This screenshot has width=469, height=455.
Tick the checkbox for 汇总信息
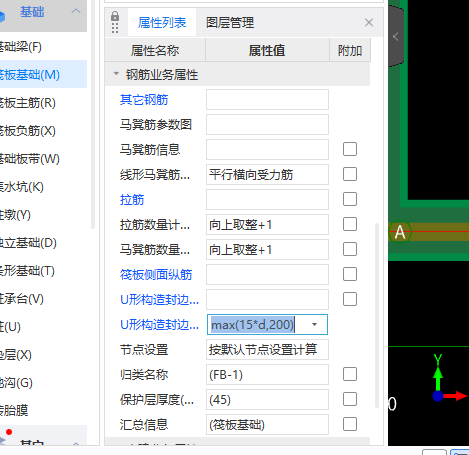(350, 424)
